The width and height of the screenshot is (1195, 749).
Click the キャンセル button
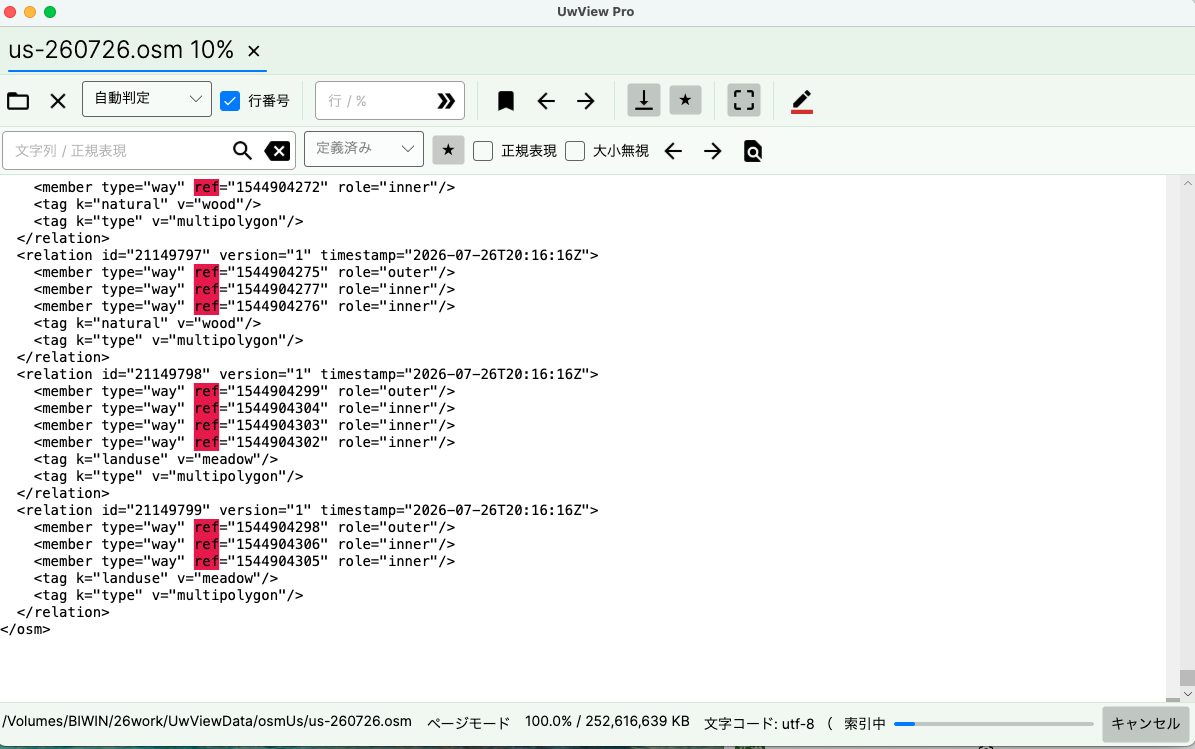pos(1145,724)
